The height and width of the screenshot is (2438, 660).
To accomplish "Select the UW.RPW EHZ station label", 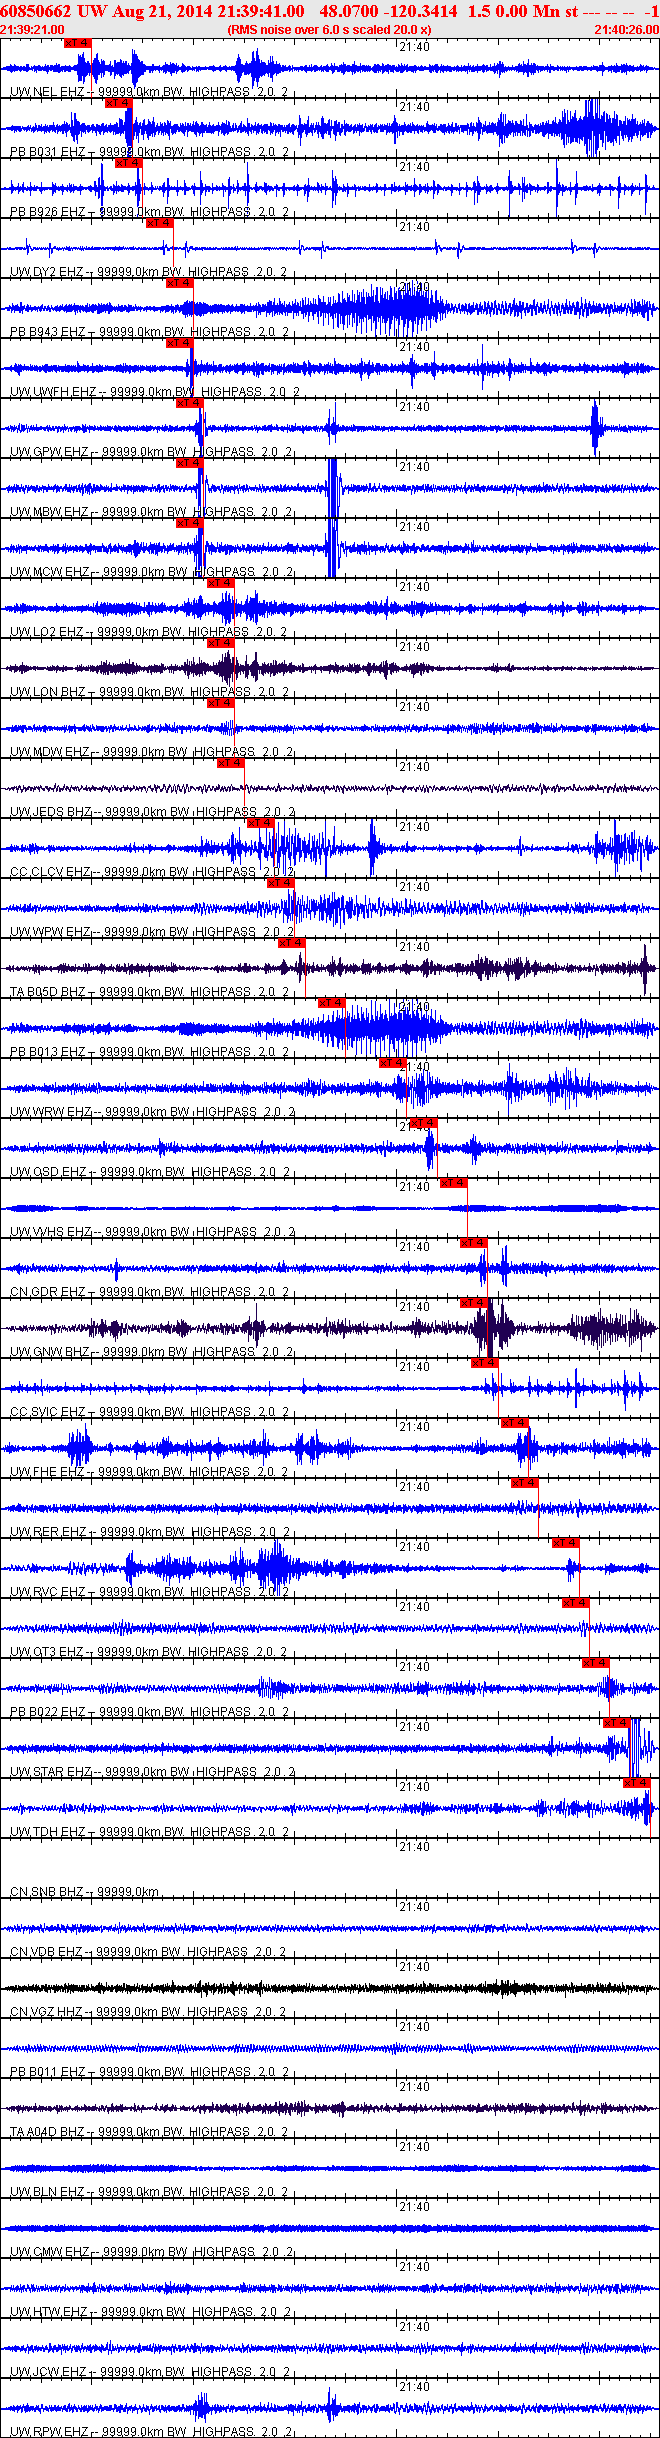I will point(49,2432).
